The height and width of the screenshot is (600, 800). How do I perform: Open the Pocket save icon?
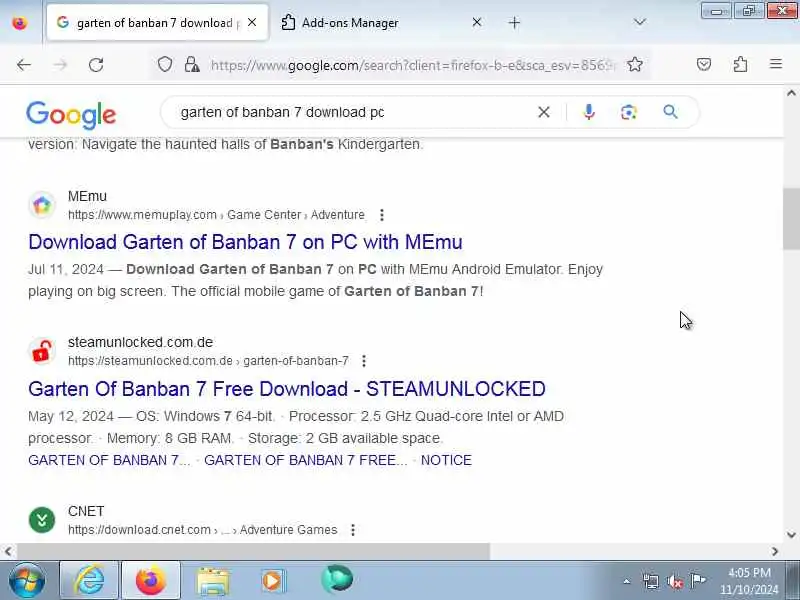click(704, 64)
